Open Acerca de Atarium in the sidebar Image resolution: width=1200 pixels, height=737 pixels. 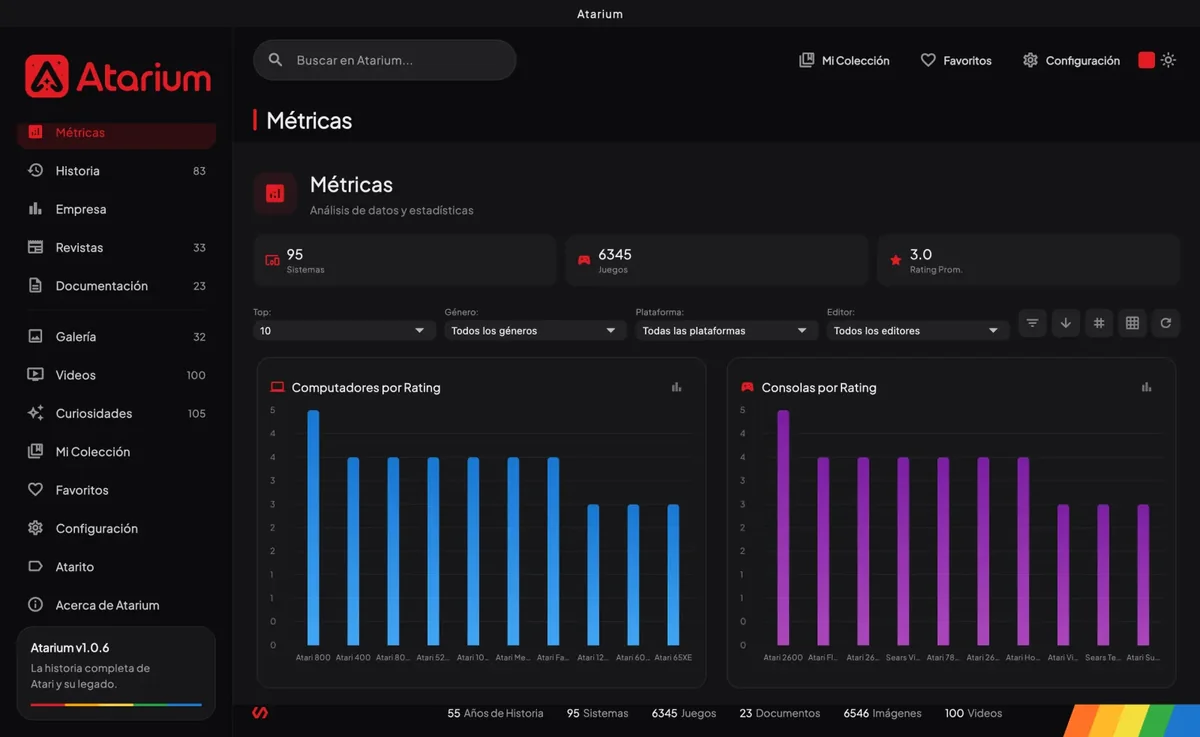point(116,605)
